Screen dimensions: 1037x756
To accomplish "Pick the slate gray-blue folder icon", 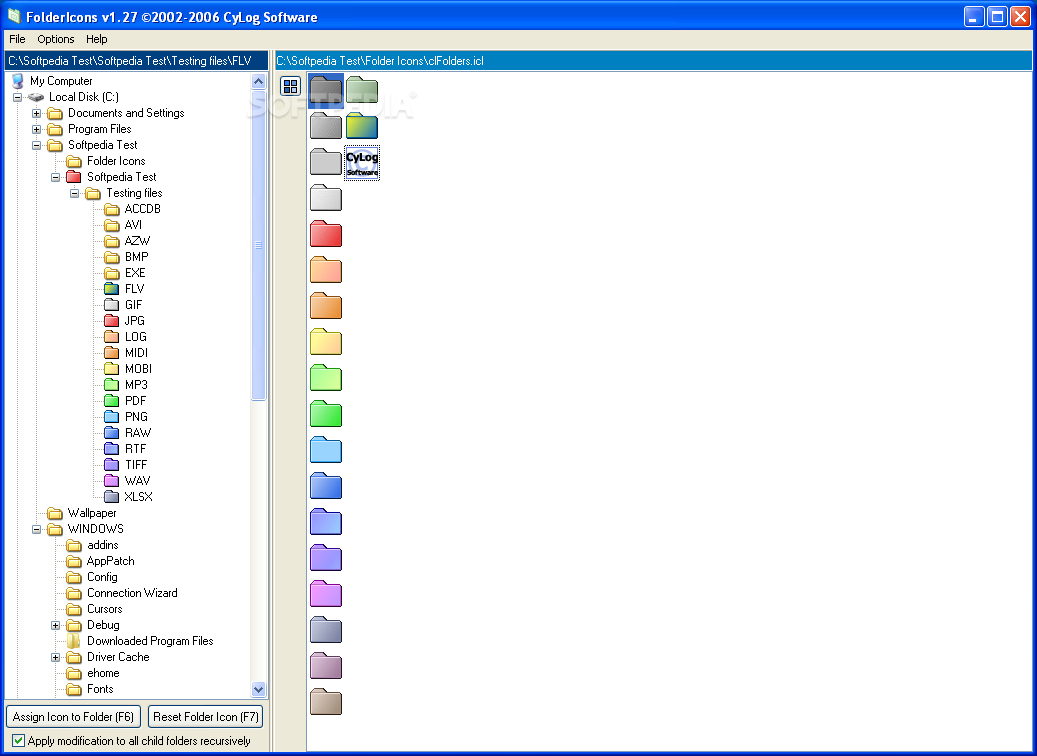I will [x=326, y=629].
